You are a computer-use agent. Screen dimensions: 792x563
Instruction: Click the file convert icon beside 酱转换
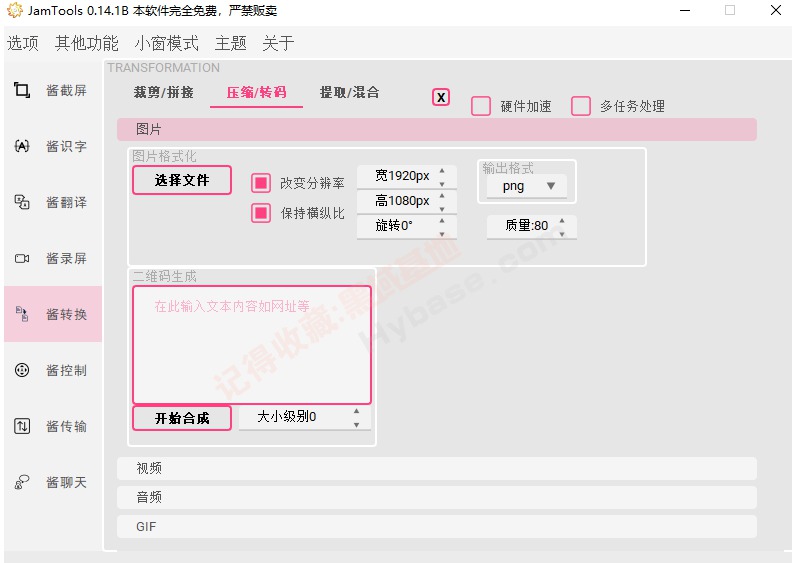pyautogui.click(x=22, y=314)
